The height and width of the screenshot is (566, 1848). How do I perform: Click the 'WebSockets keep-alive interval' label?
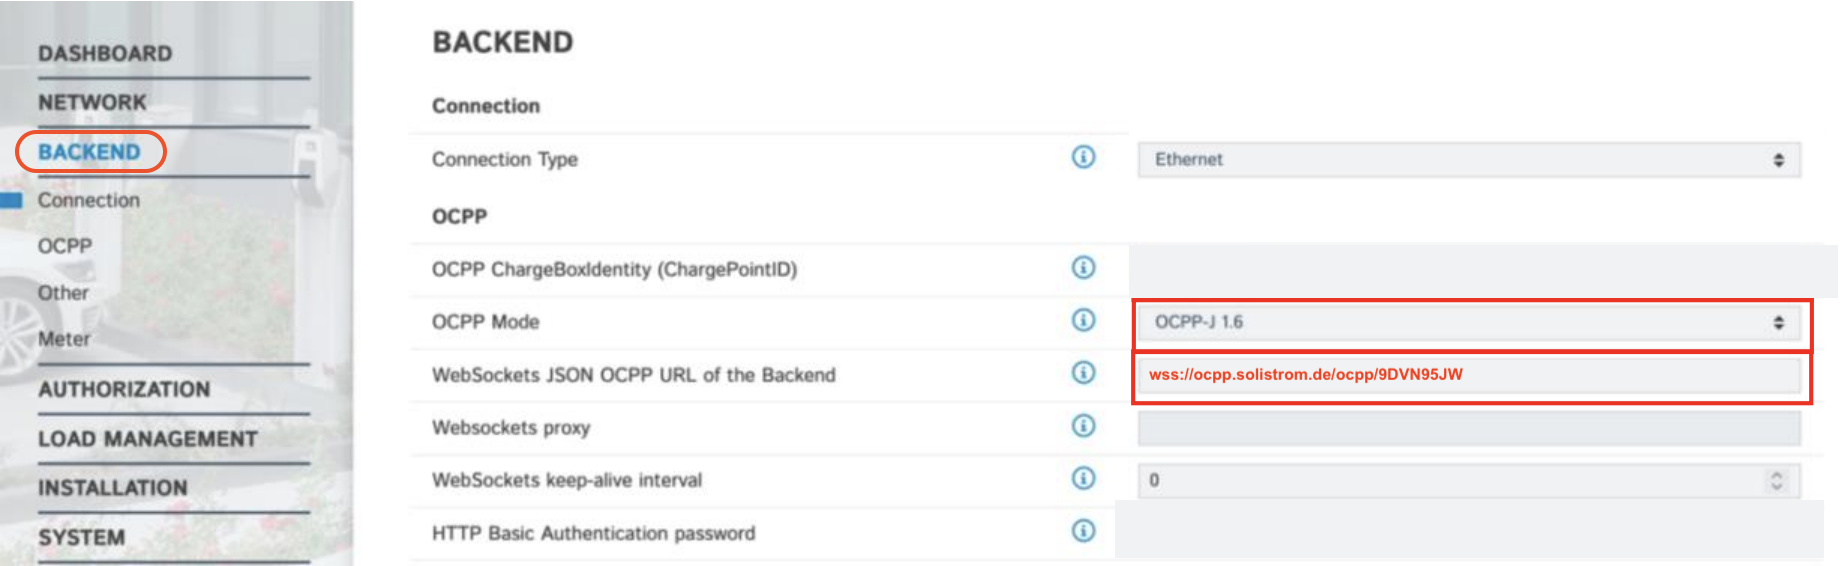coord(567,480)
